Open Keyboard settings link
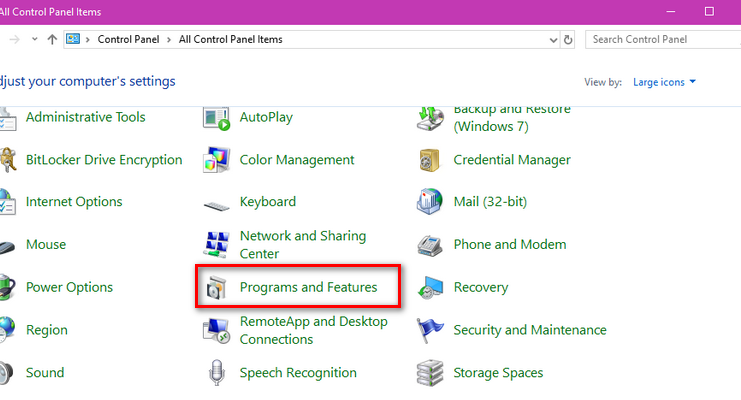This screenshot has width=741, height=400. tap(268, 202)
